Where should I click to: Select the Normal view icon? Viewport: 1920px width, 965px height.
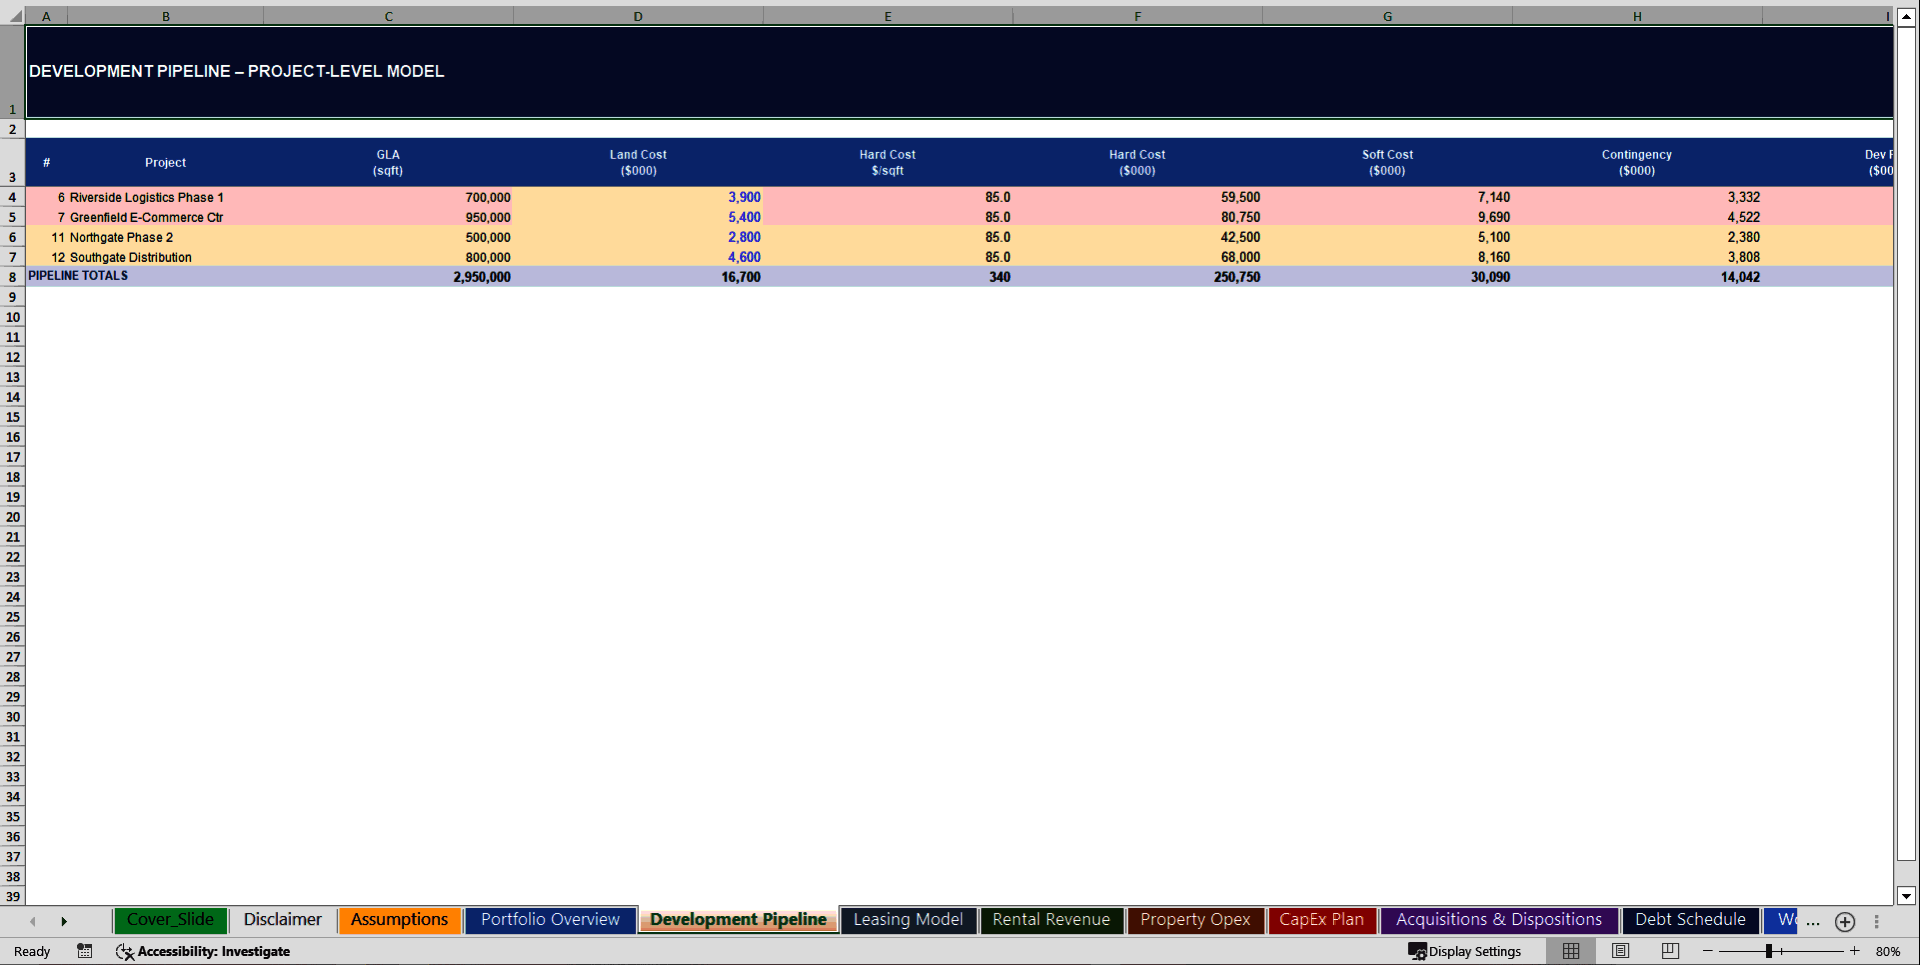[1570, 951]
